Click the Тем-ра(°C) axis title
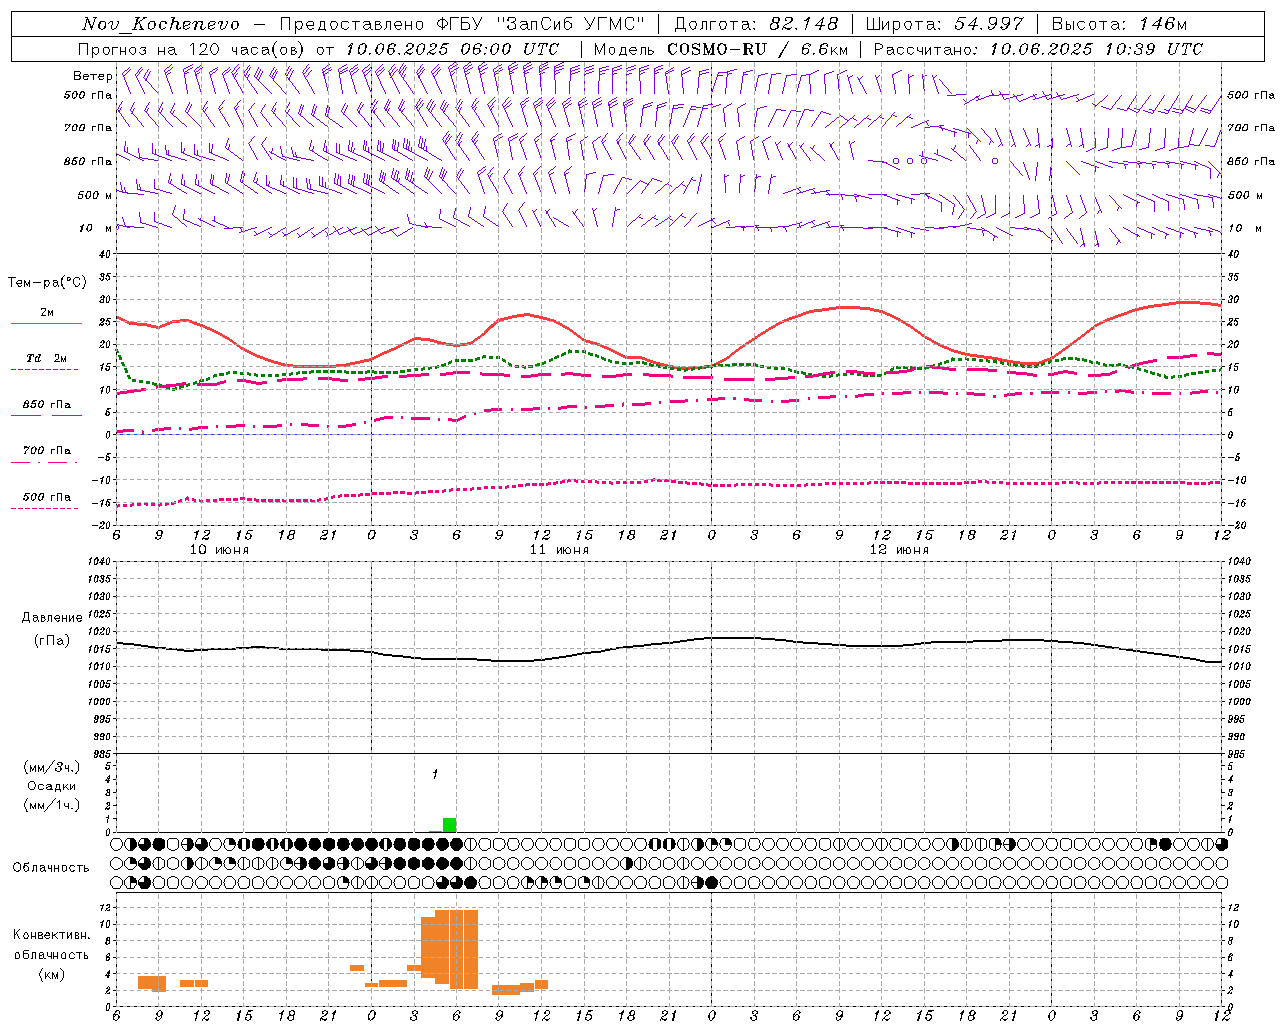 [x=47, y=283]
